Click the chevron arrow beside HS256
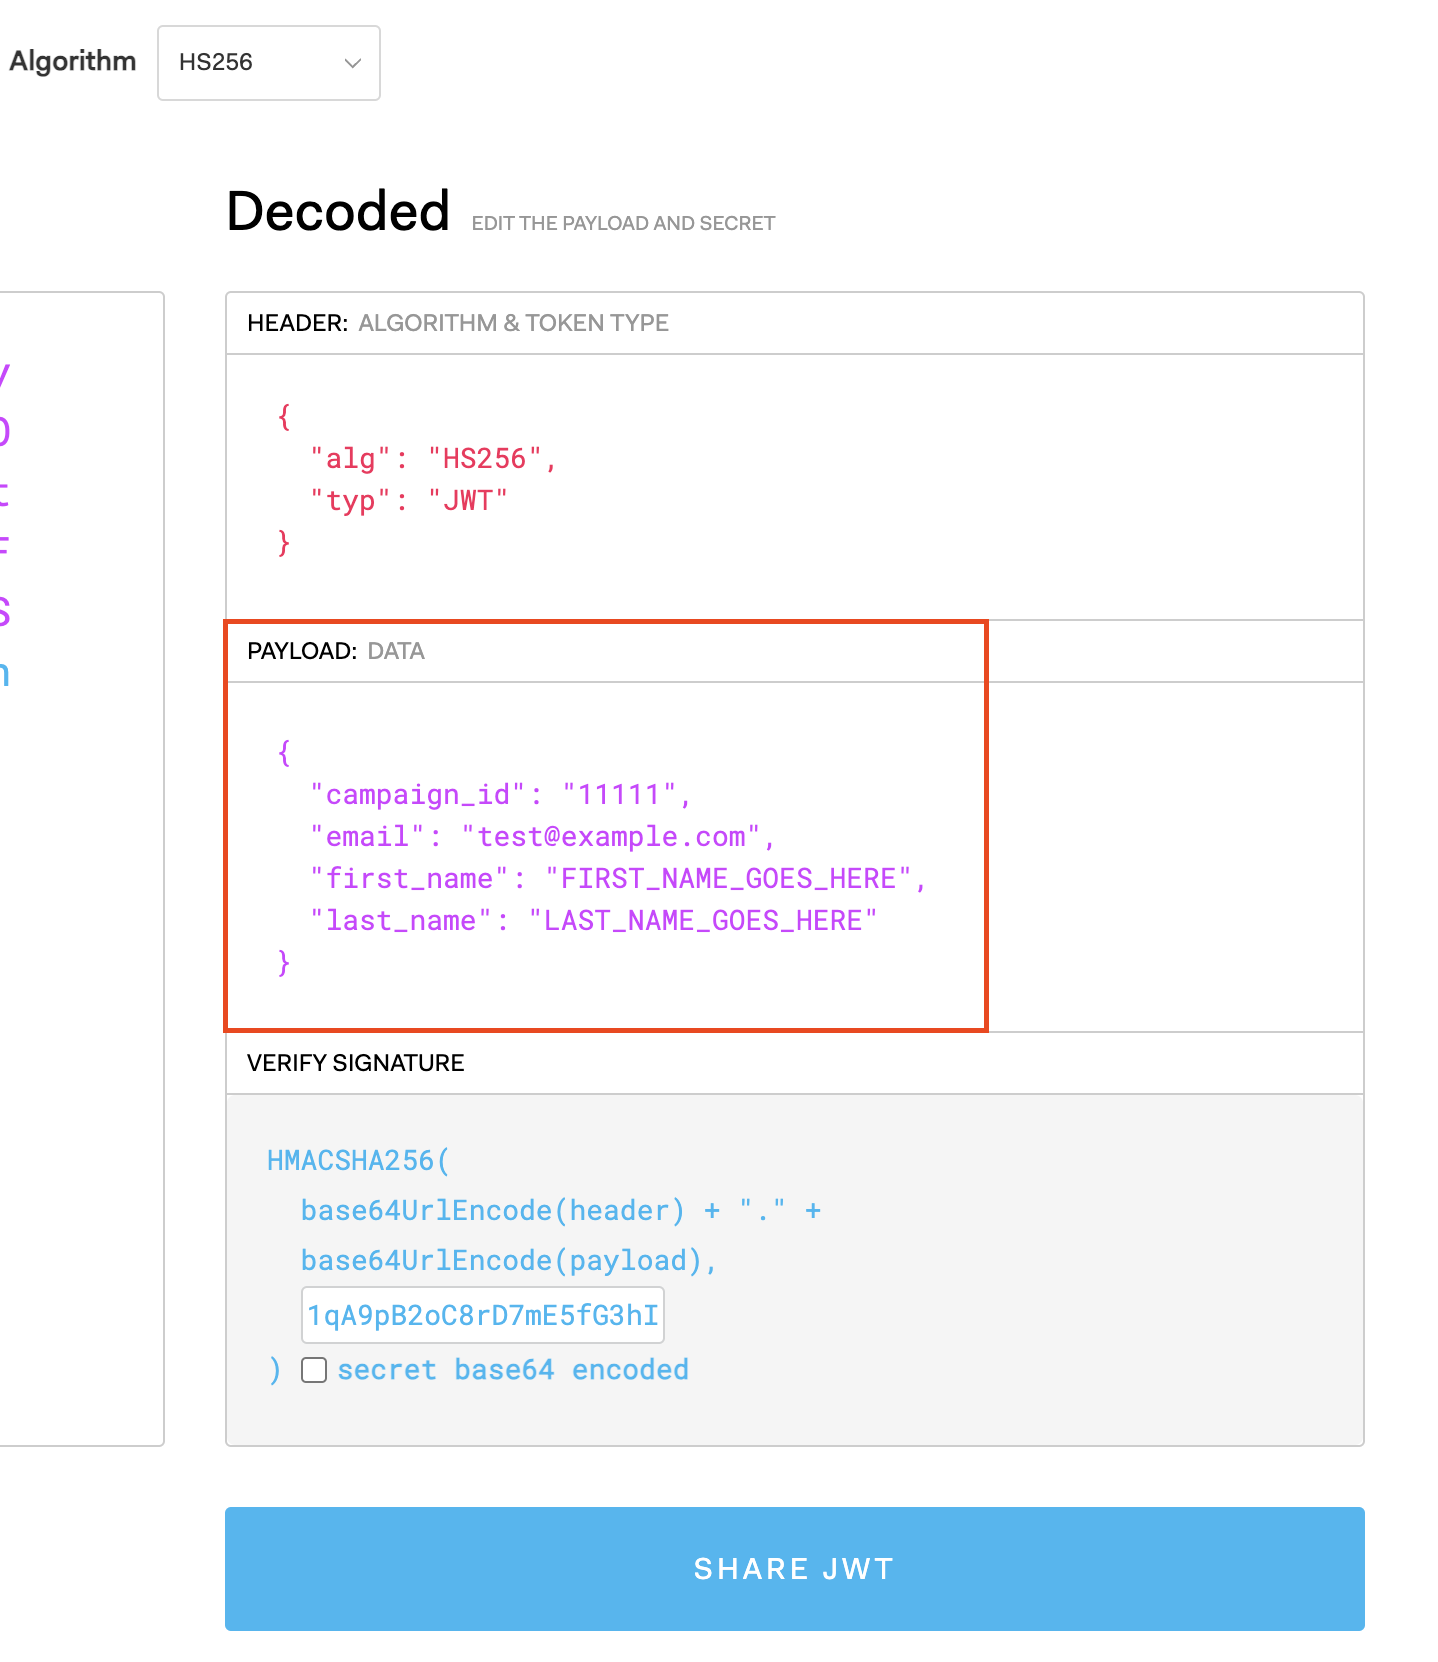1438x1662 pixels. coord(352,63)
